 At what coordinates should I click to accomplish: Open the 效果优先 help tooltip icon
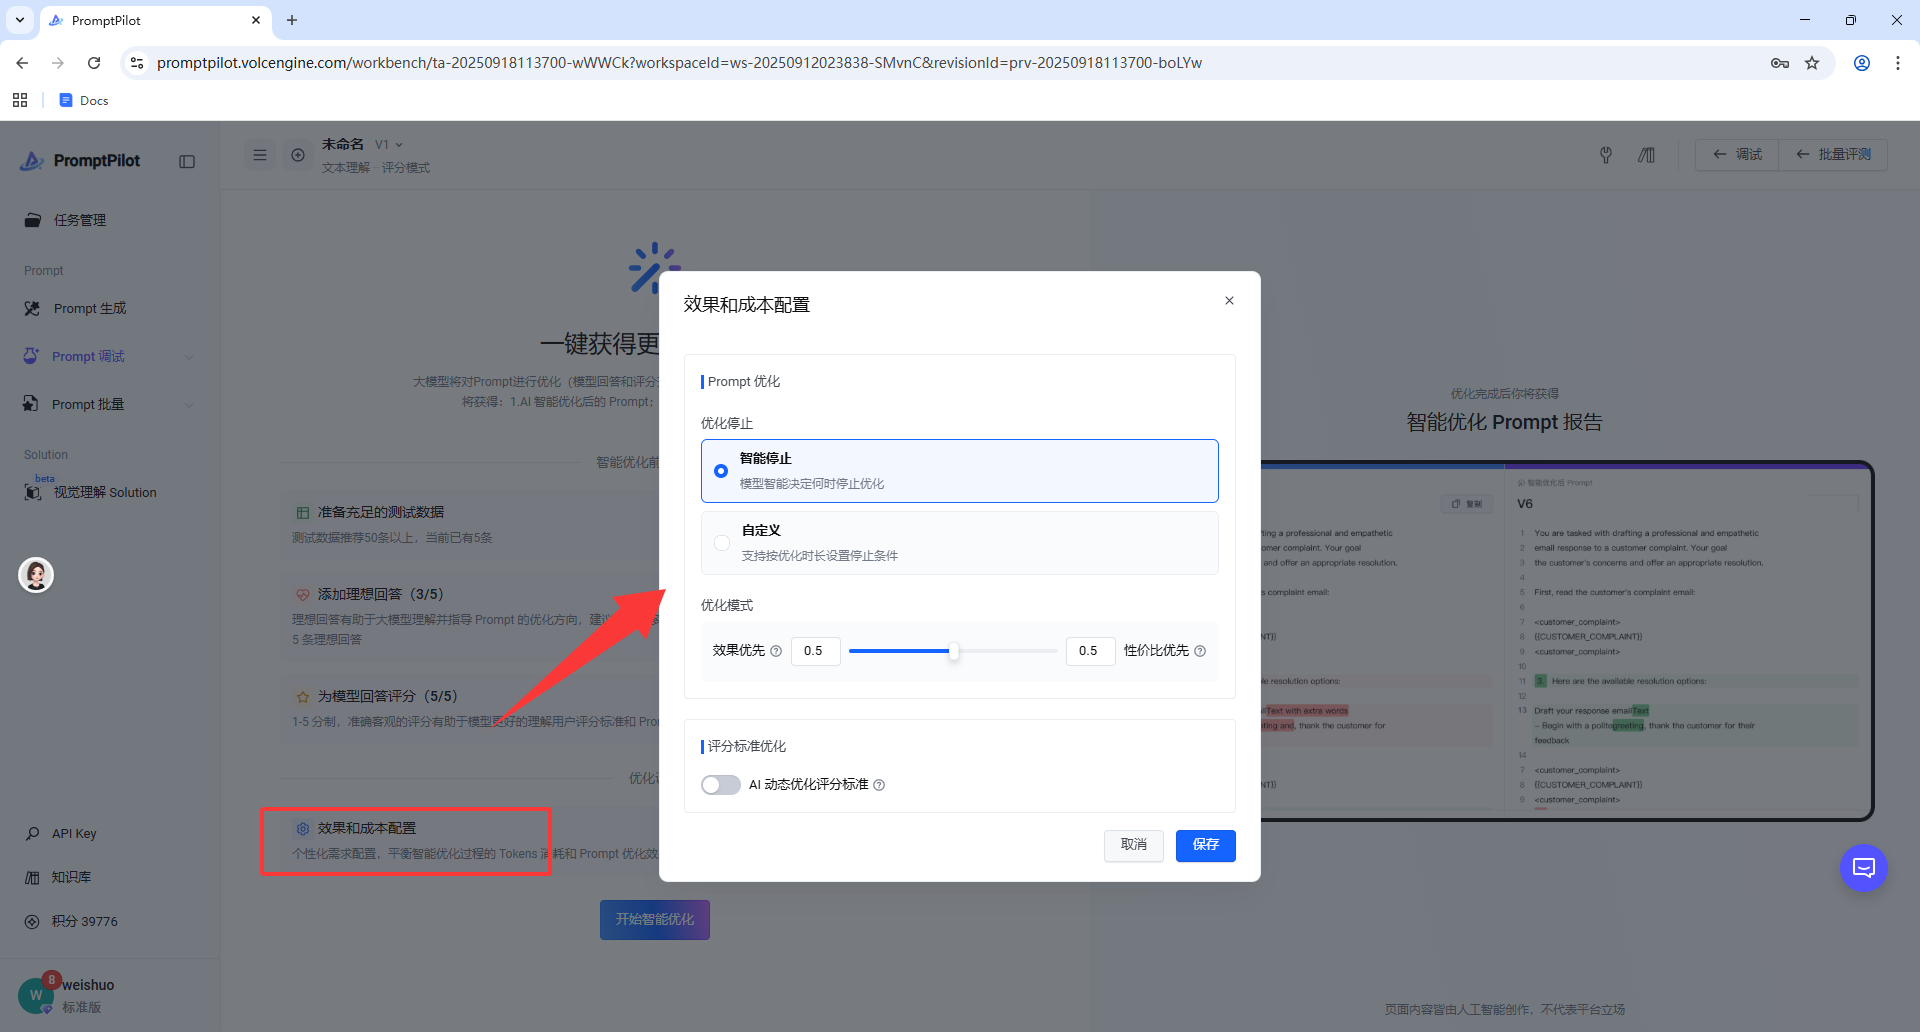coord(776,651)
